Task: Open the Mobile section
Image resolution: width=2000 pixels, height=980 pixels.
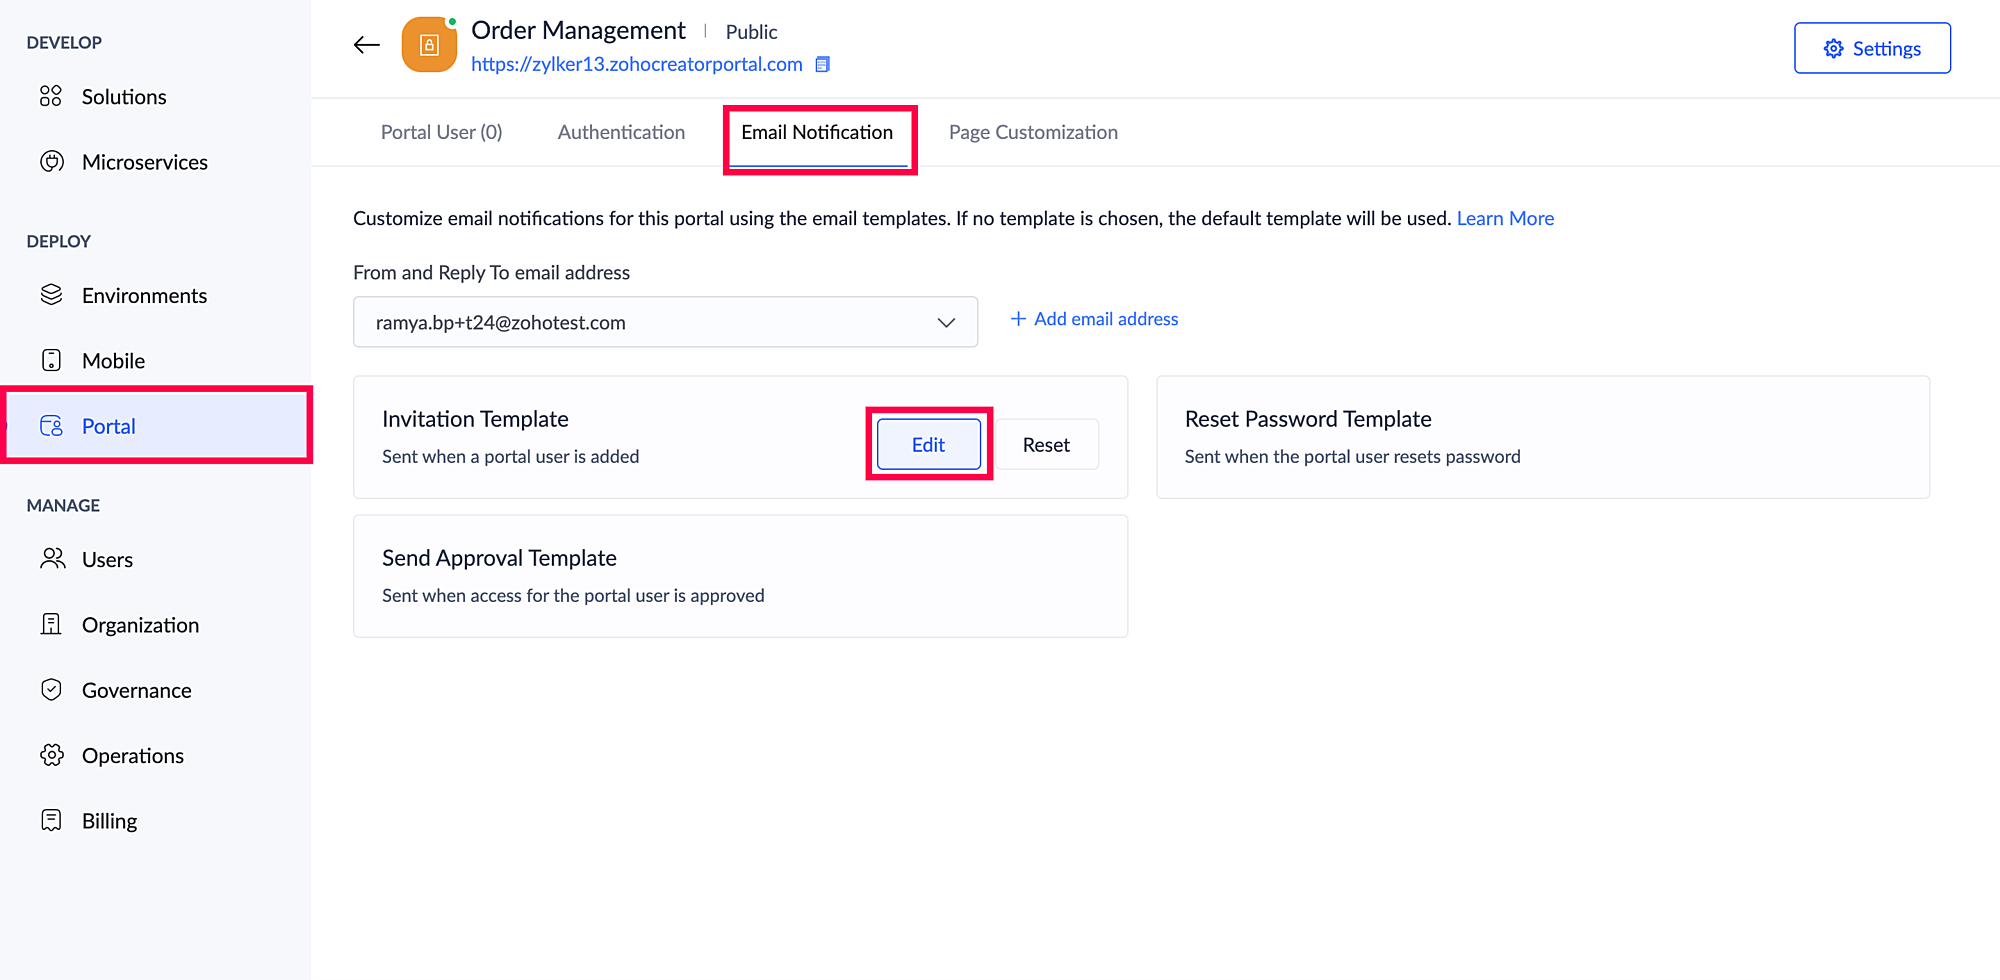Action: [x=113, y=361]
